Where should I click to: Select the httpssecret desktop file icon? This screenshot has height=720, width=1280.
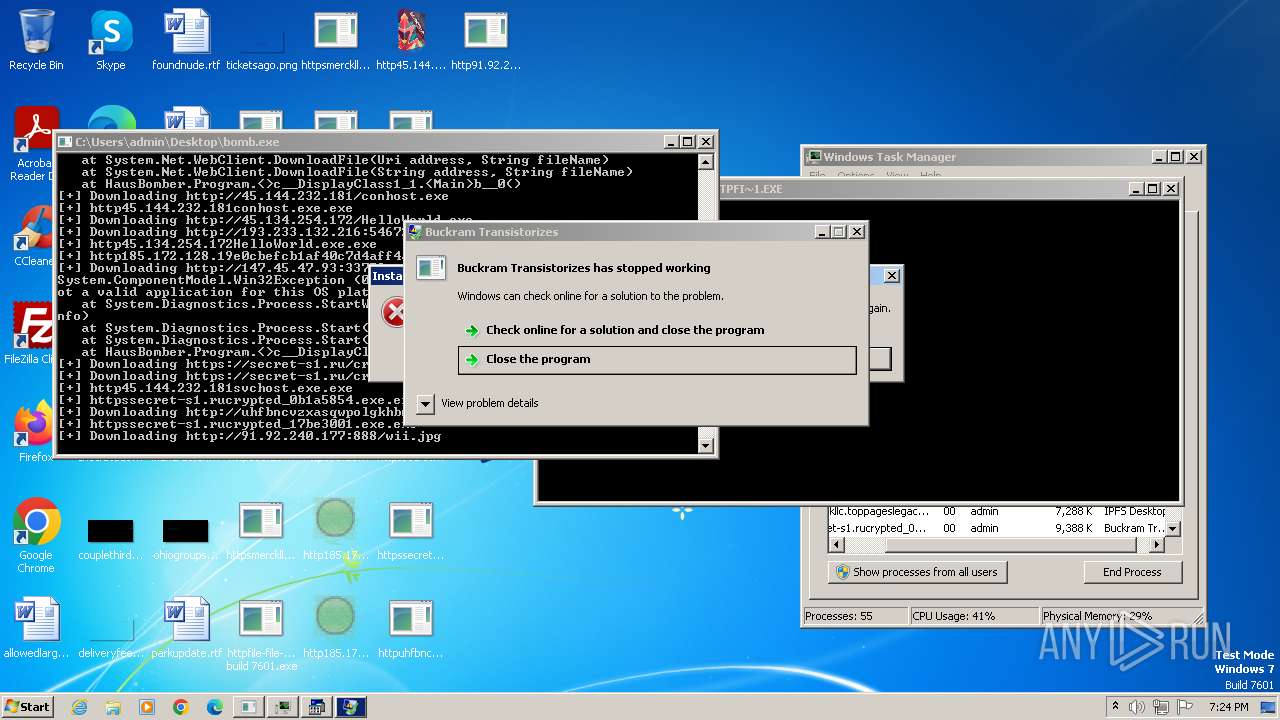pyautogui.click(x=411, y=530)
